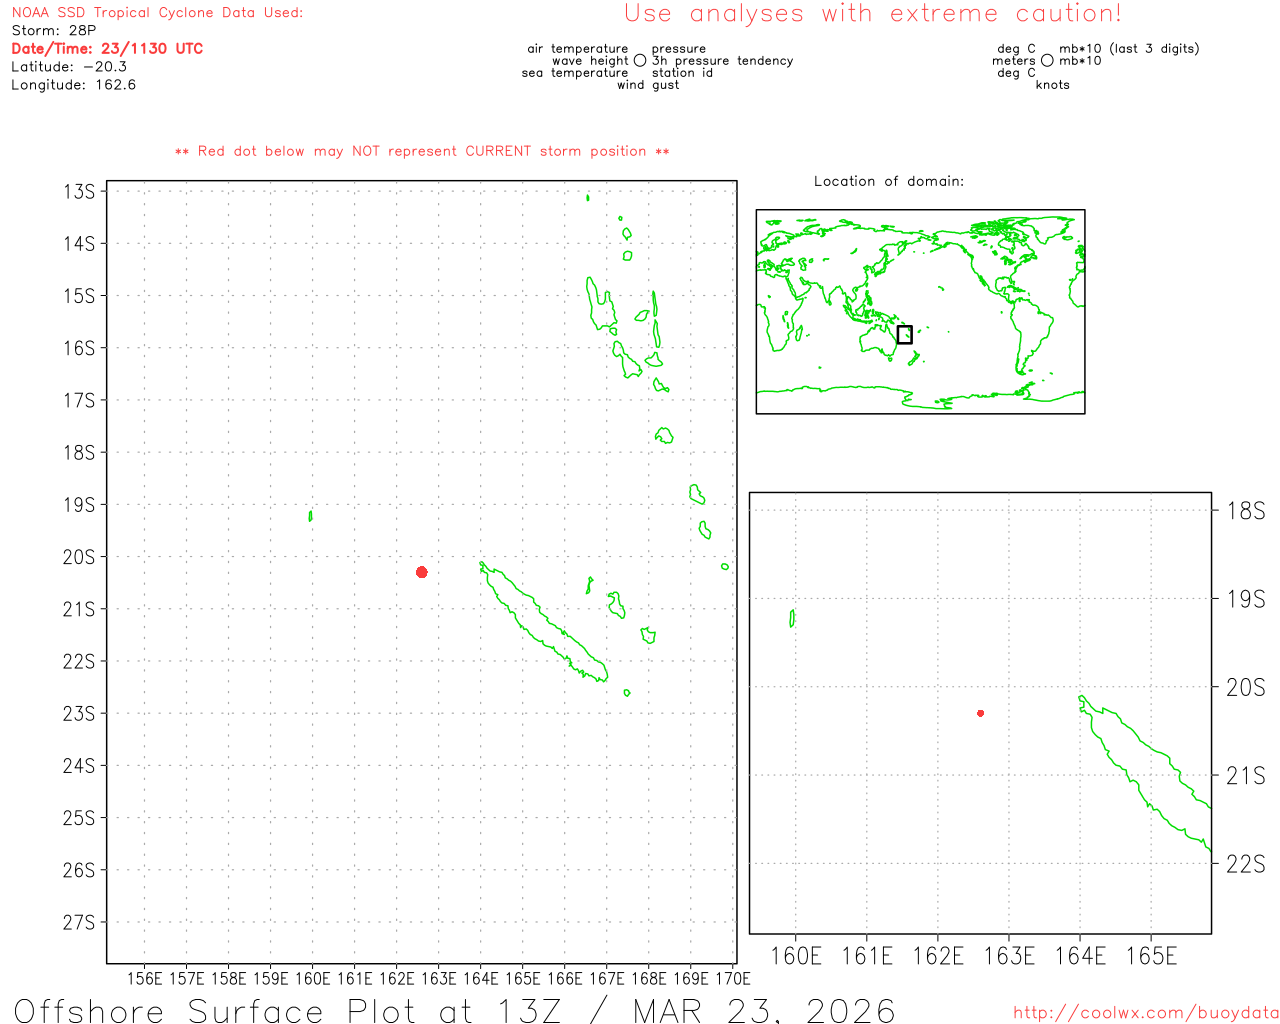Click the island outline in the inset map's left
The width and height of the screenshot is (1280, 1024).
(x=792, y=618)
